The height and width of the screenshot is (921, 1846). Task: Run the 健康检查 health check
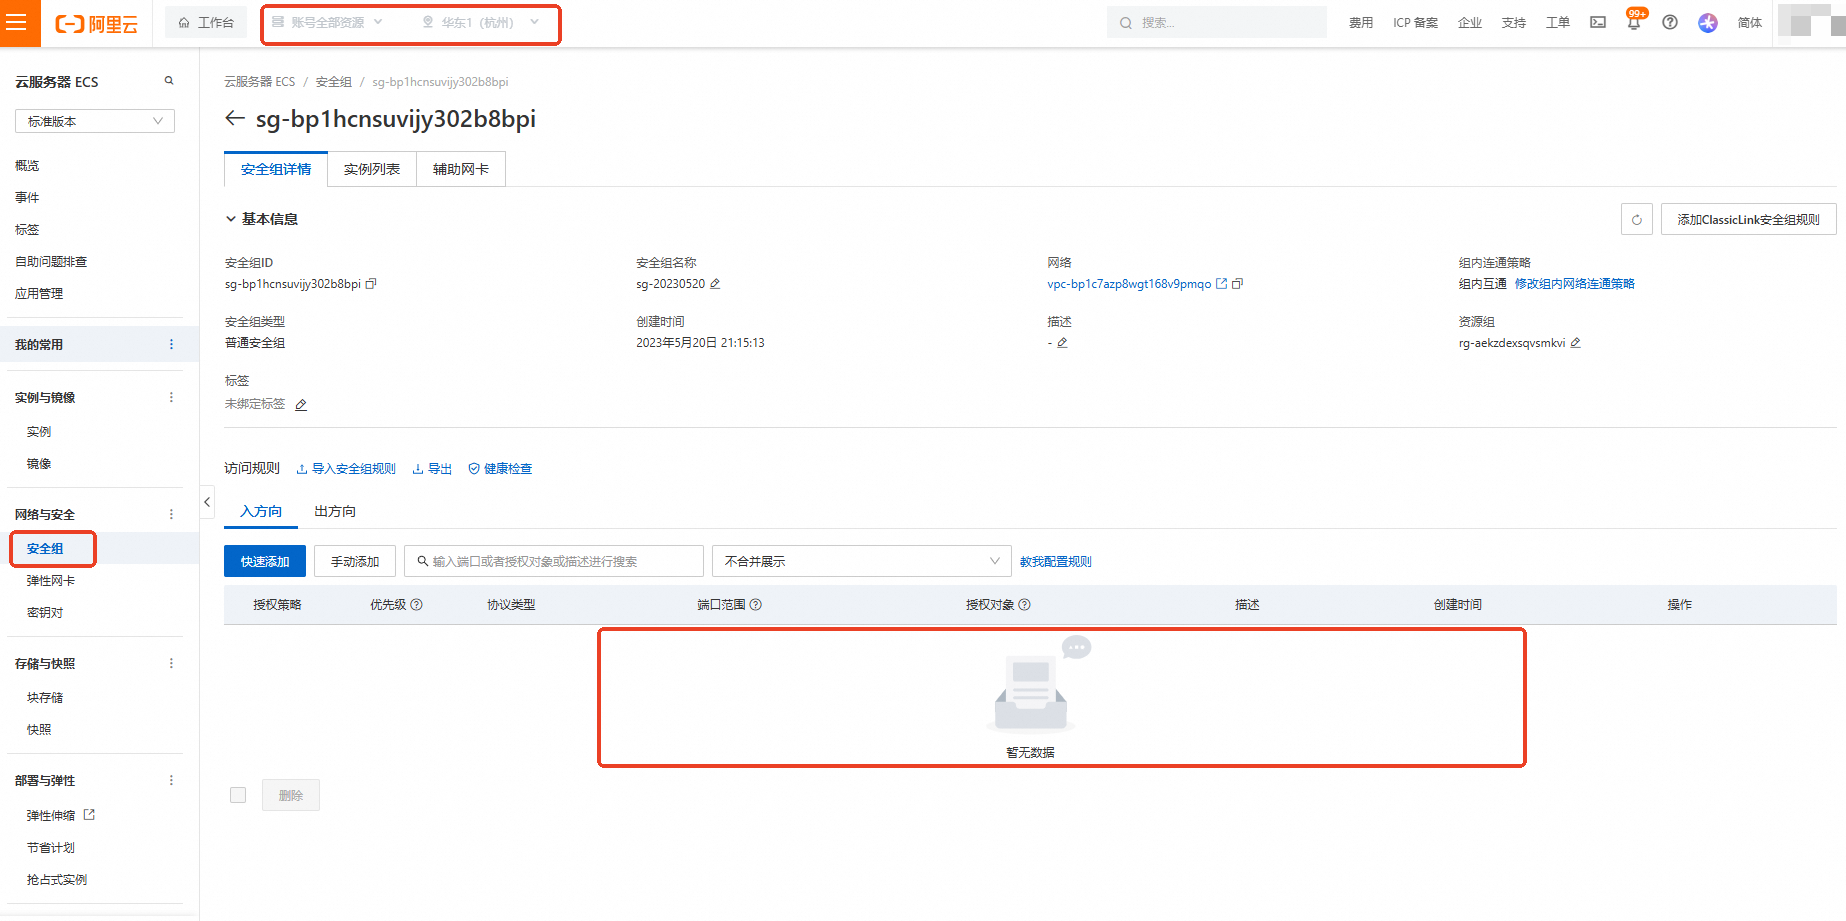click(500, 469)
